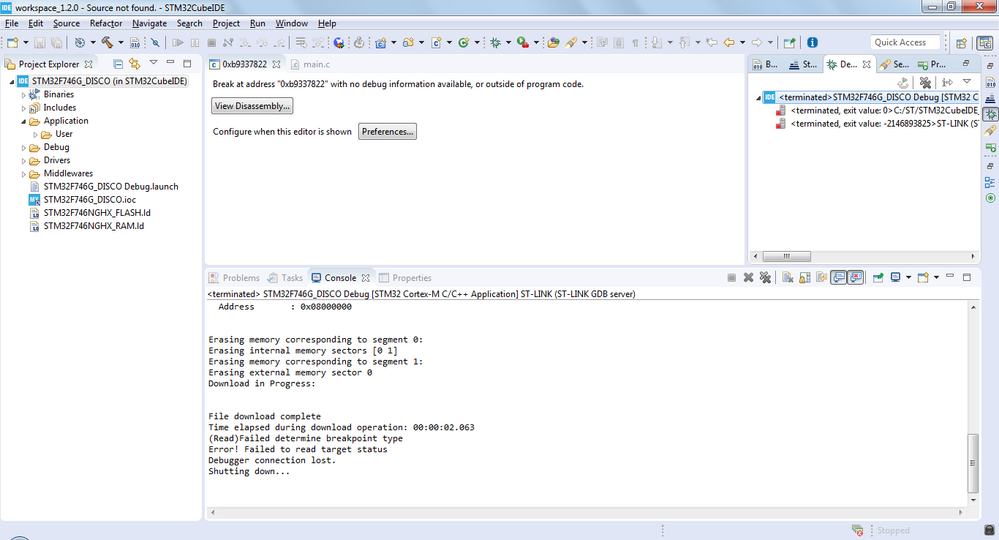This screenshot has width=999, height=540.
Task: Open the File menu
Action: point(11,24)
